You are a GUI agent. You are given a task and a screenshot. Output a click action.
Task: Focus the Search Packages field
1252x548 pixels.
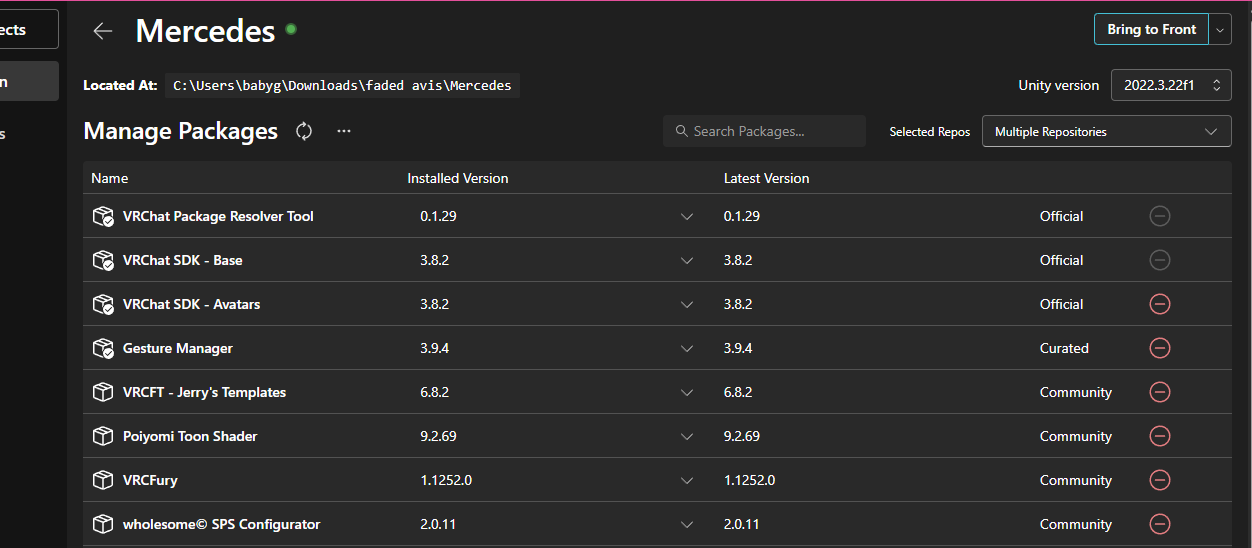point(764,131)
